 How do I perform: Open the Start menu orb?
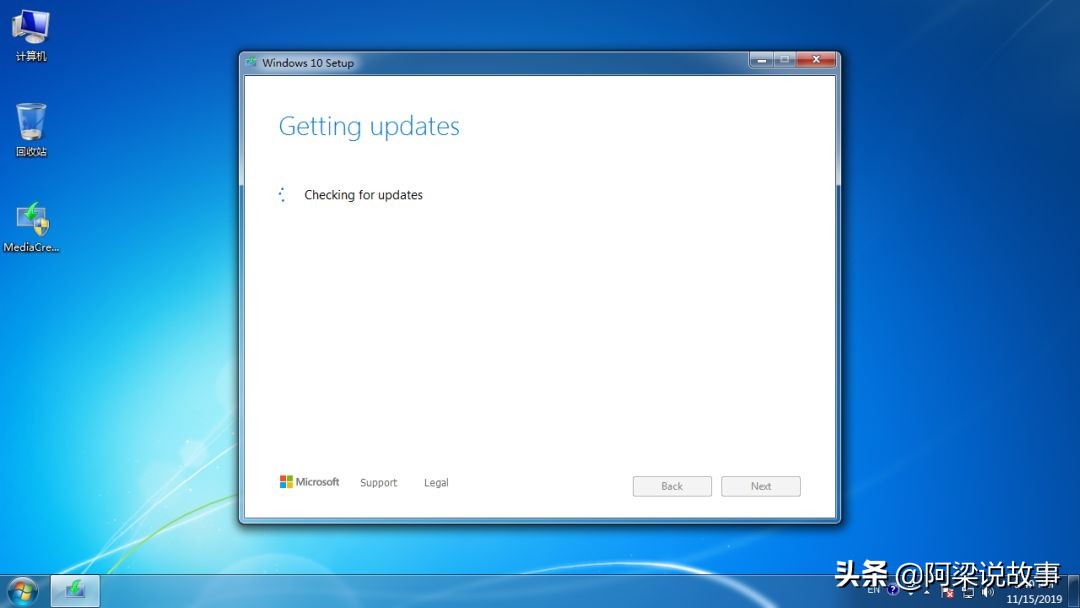20,590
